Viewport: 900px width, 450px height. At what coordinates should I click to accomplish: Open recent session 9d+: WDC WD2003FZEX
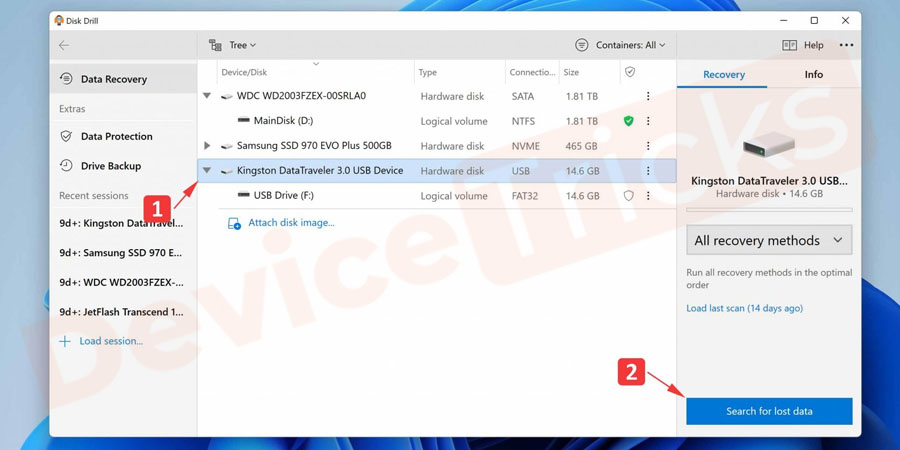[x=121, y=283]
